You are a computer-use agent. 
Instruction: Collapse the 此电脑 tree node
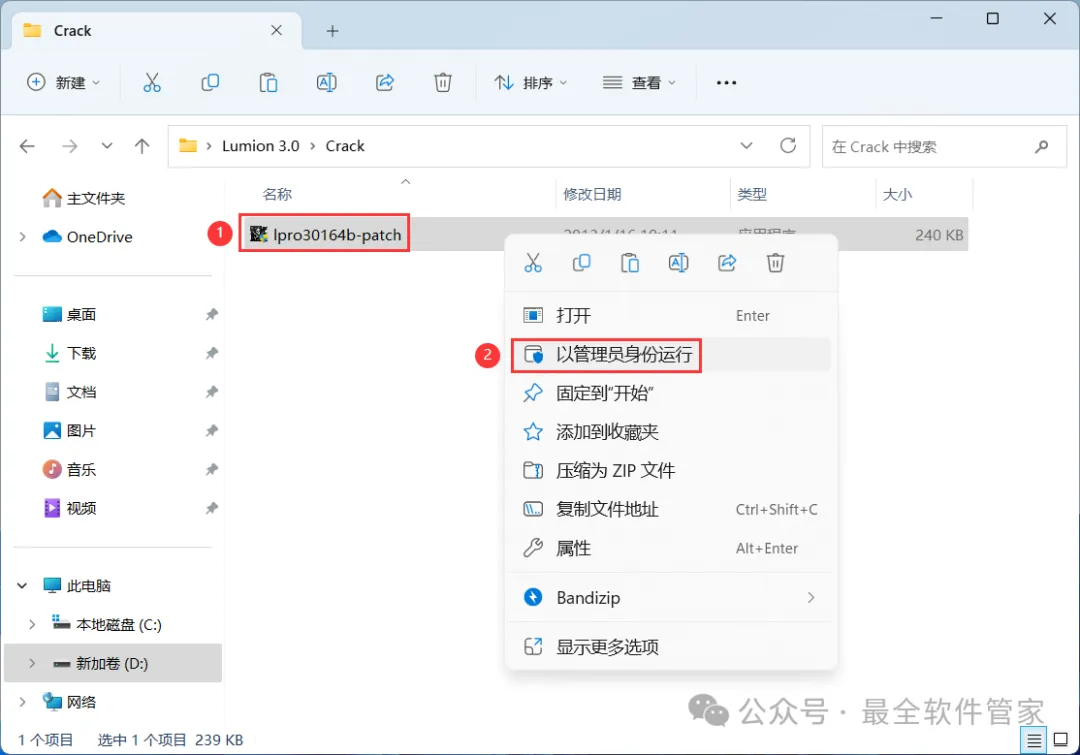click(x=22, y=586)
